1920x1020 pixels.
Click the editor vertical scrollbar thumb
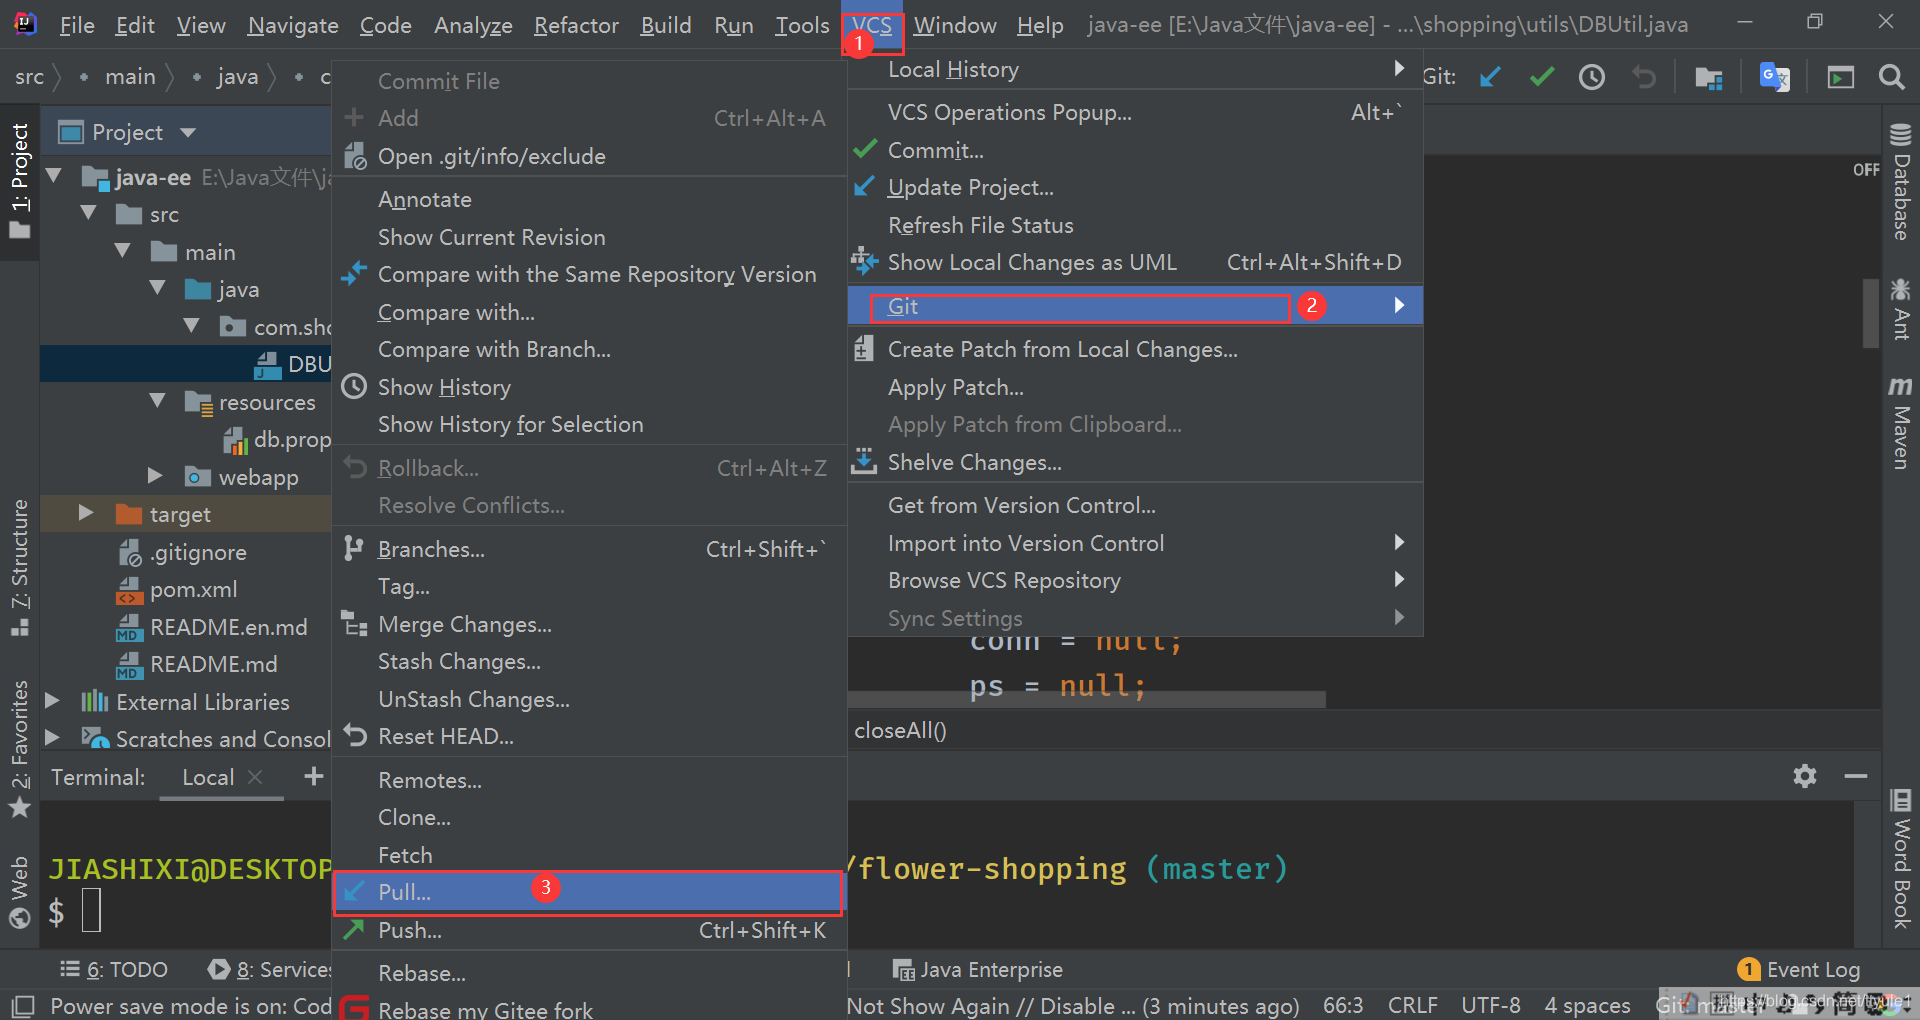1870,313
